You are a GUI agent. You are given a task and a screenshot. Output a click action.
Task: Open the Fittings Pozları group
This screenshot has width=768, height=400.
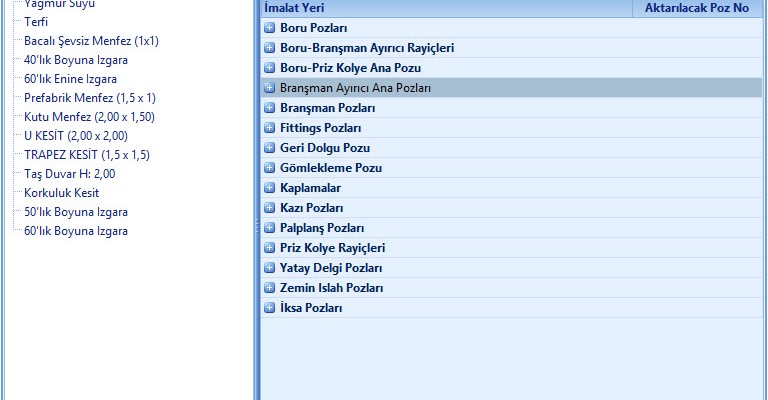[x=269, y=128]
